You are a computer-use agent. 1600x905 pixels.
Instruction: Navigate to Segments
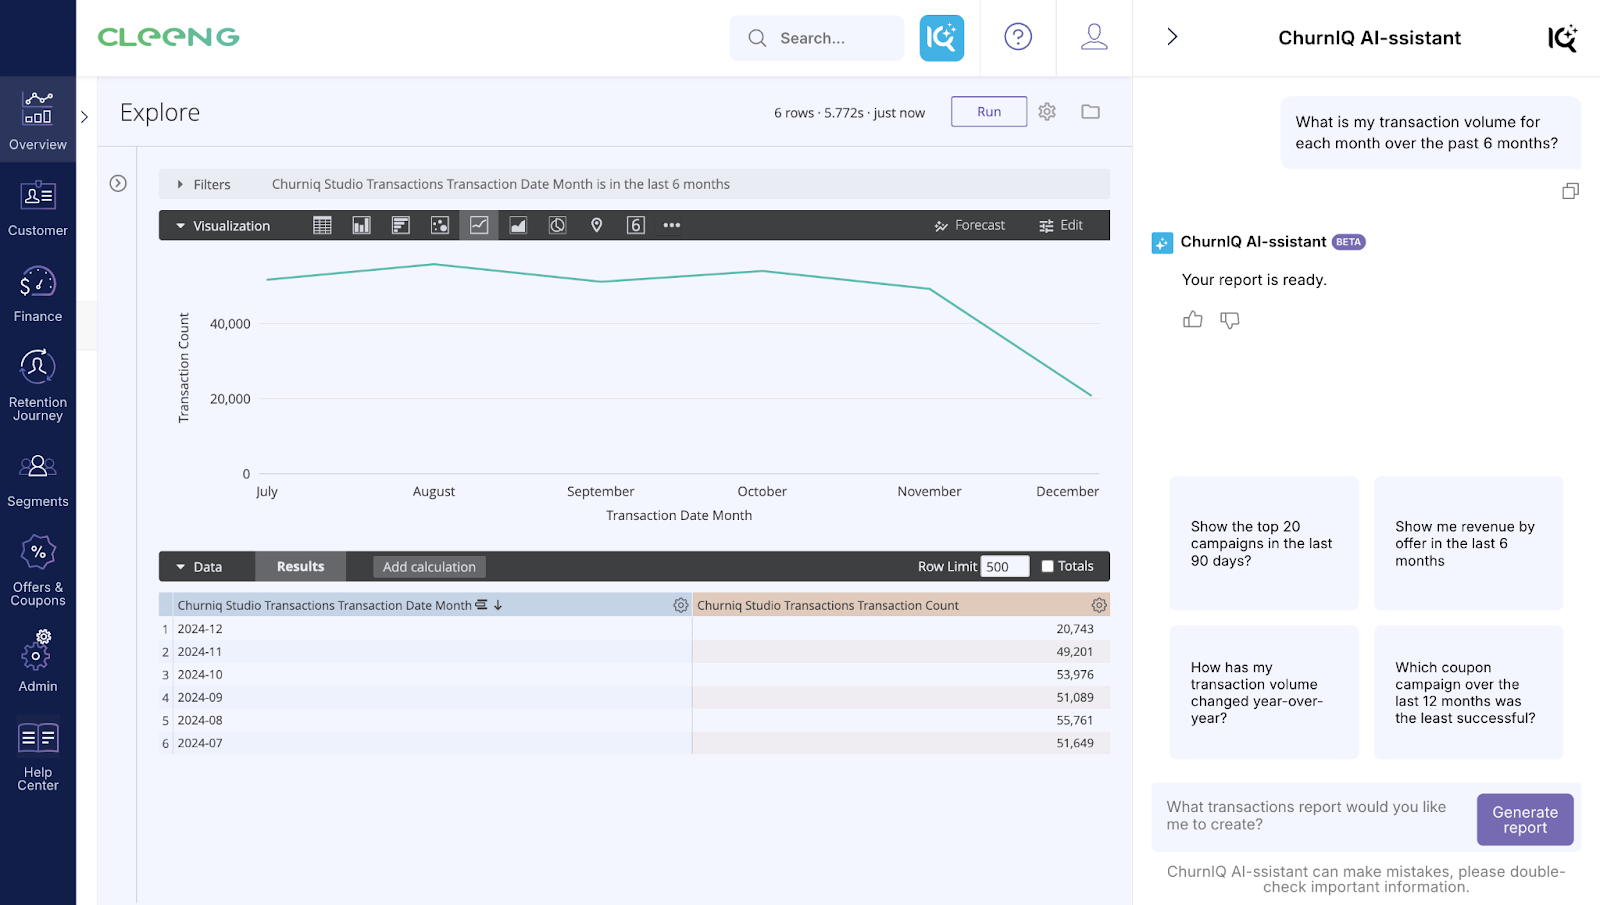(38, 480)
